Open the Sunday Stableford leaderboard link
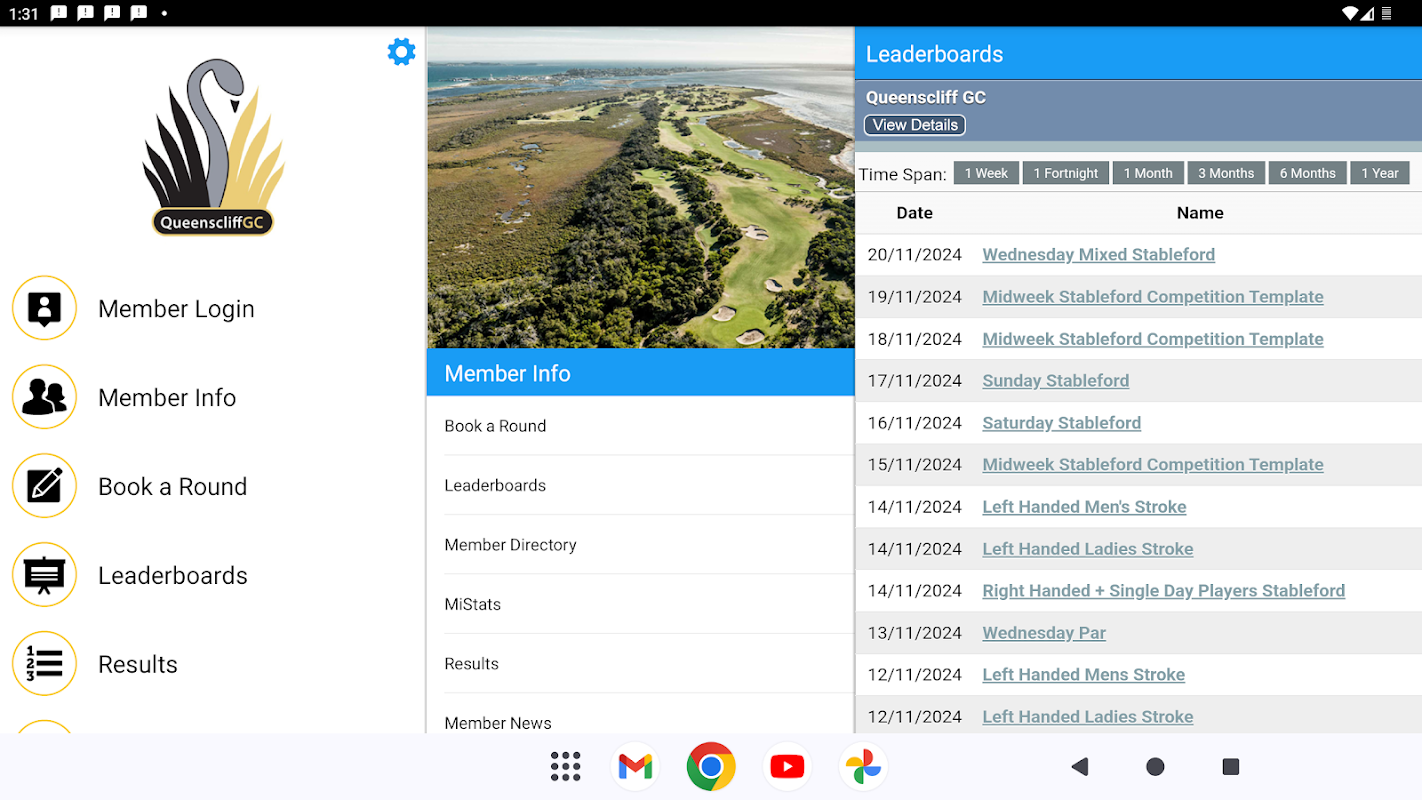The width and height of the screenshot is (1422, 800). 1055,381
